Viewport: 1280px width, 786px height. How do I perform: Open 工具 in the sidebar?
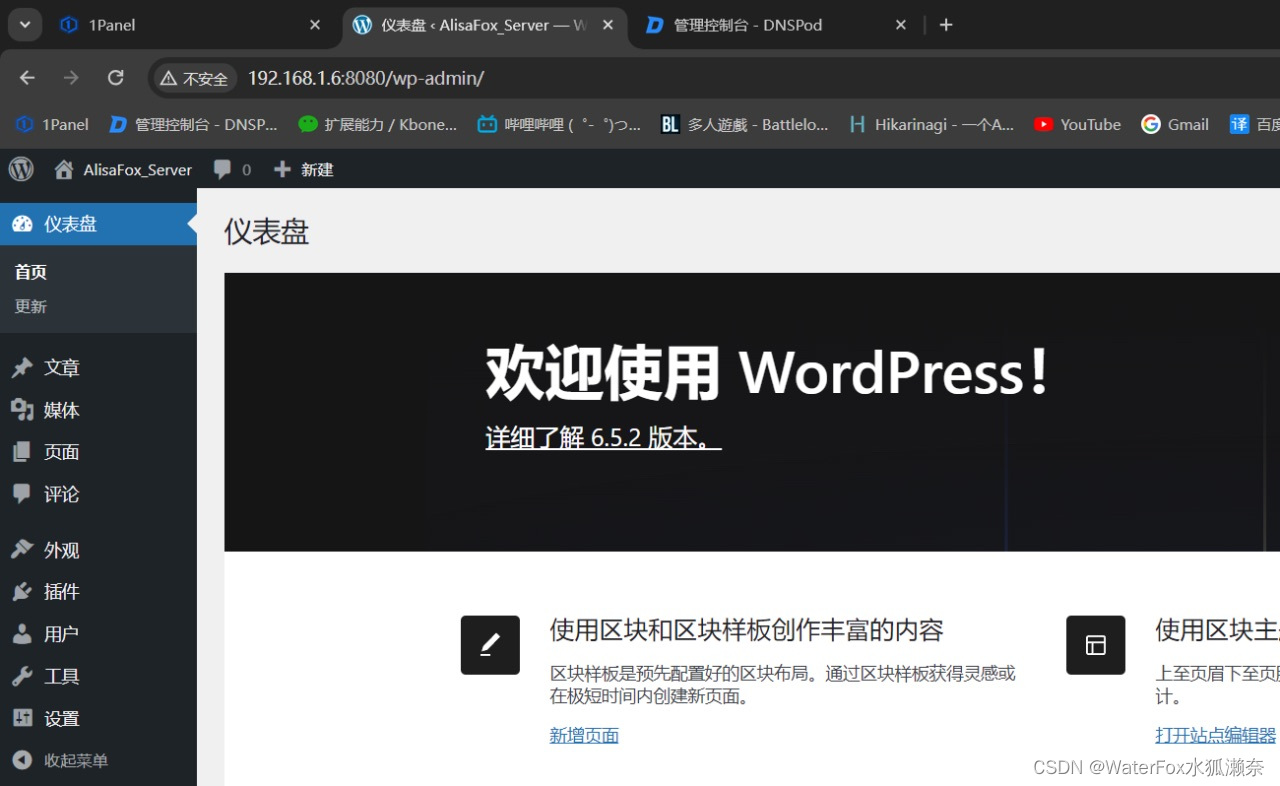click(98, 676)
